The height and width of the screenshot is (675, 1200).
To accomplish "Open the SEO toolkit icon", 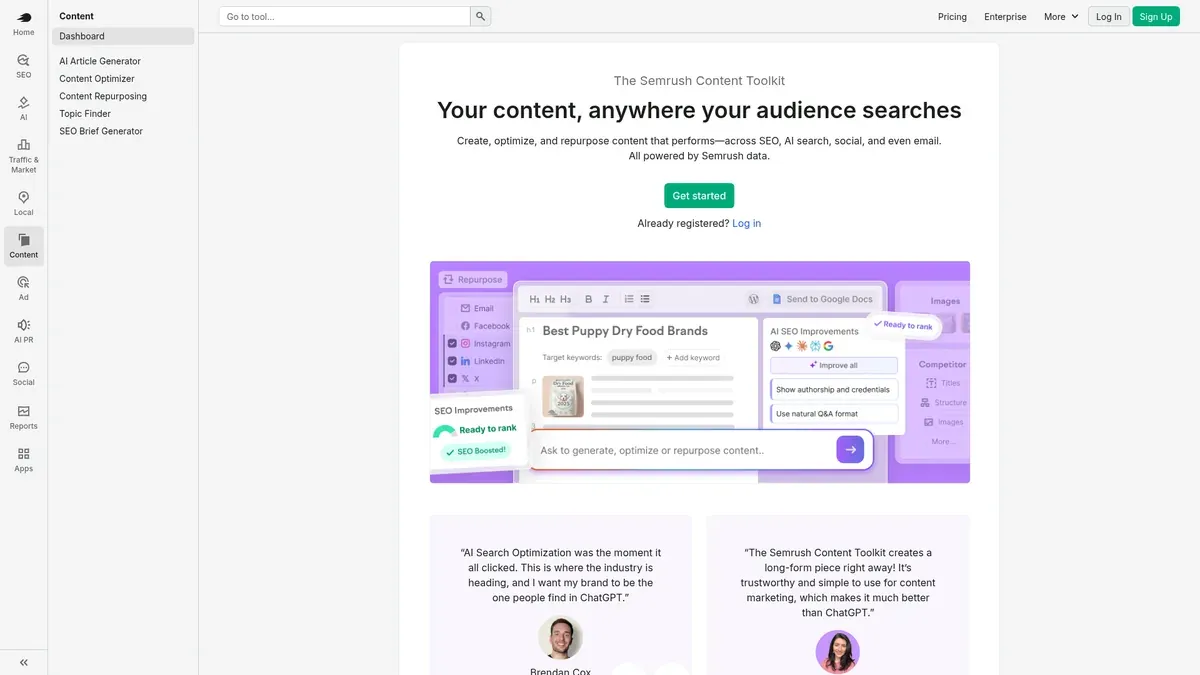I will pos(24,66).
